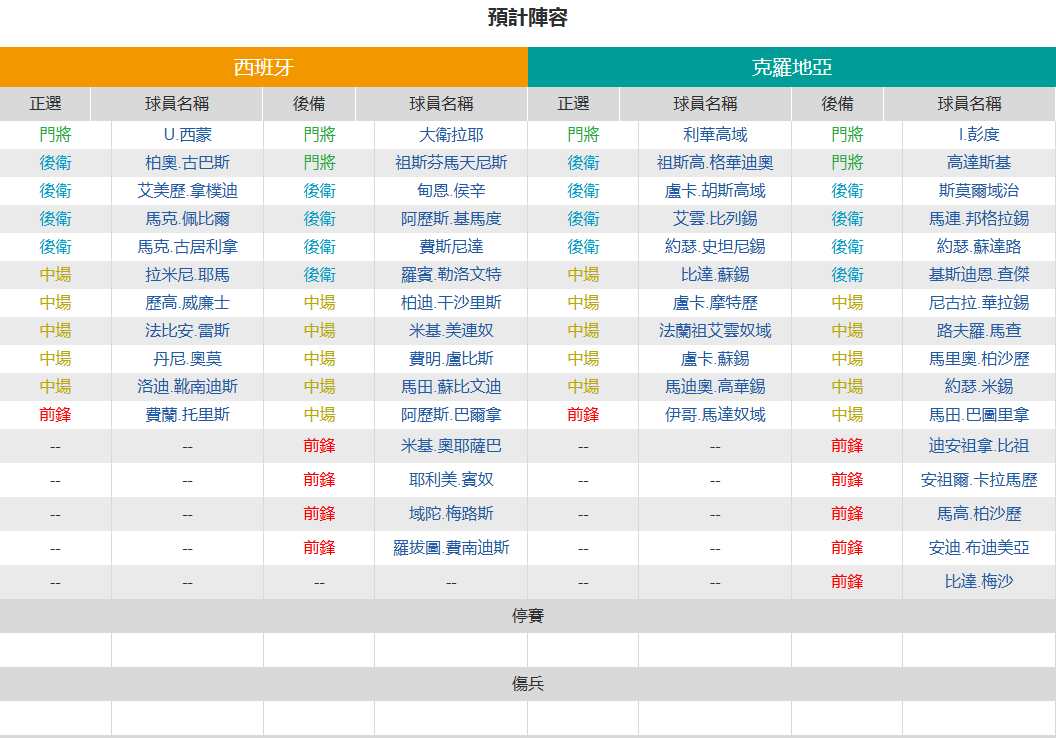
Task: Select midfielder 比達.蘇錫
Action: [715, 275]
